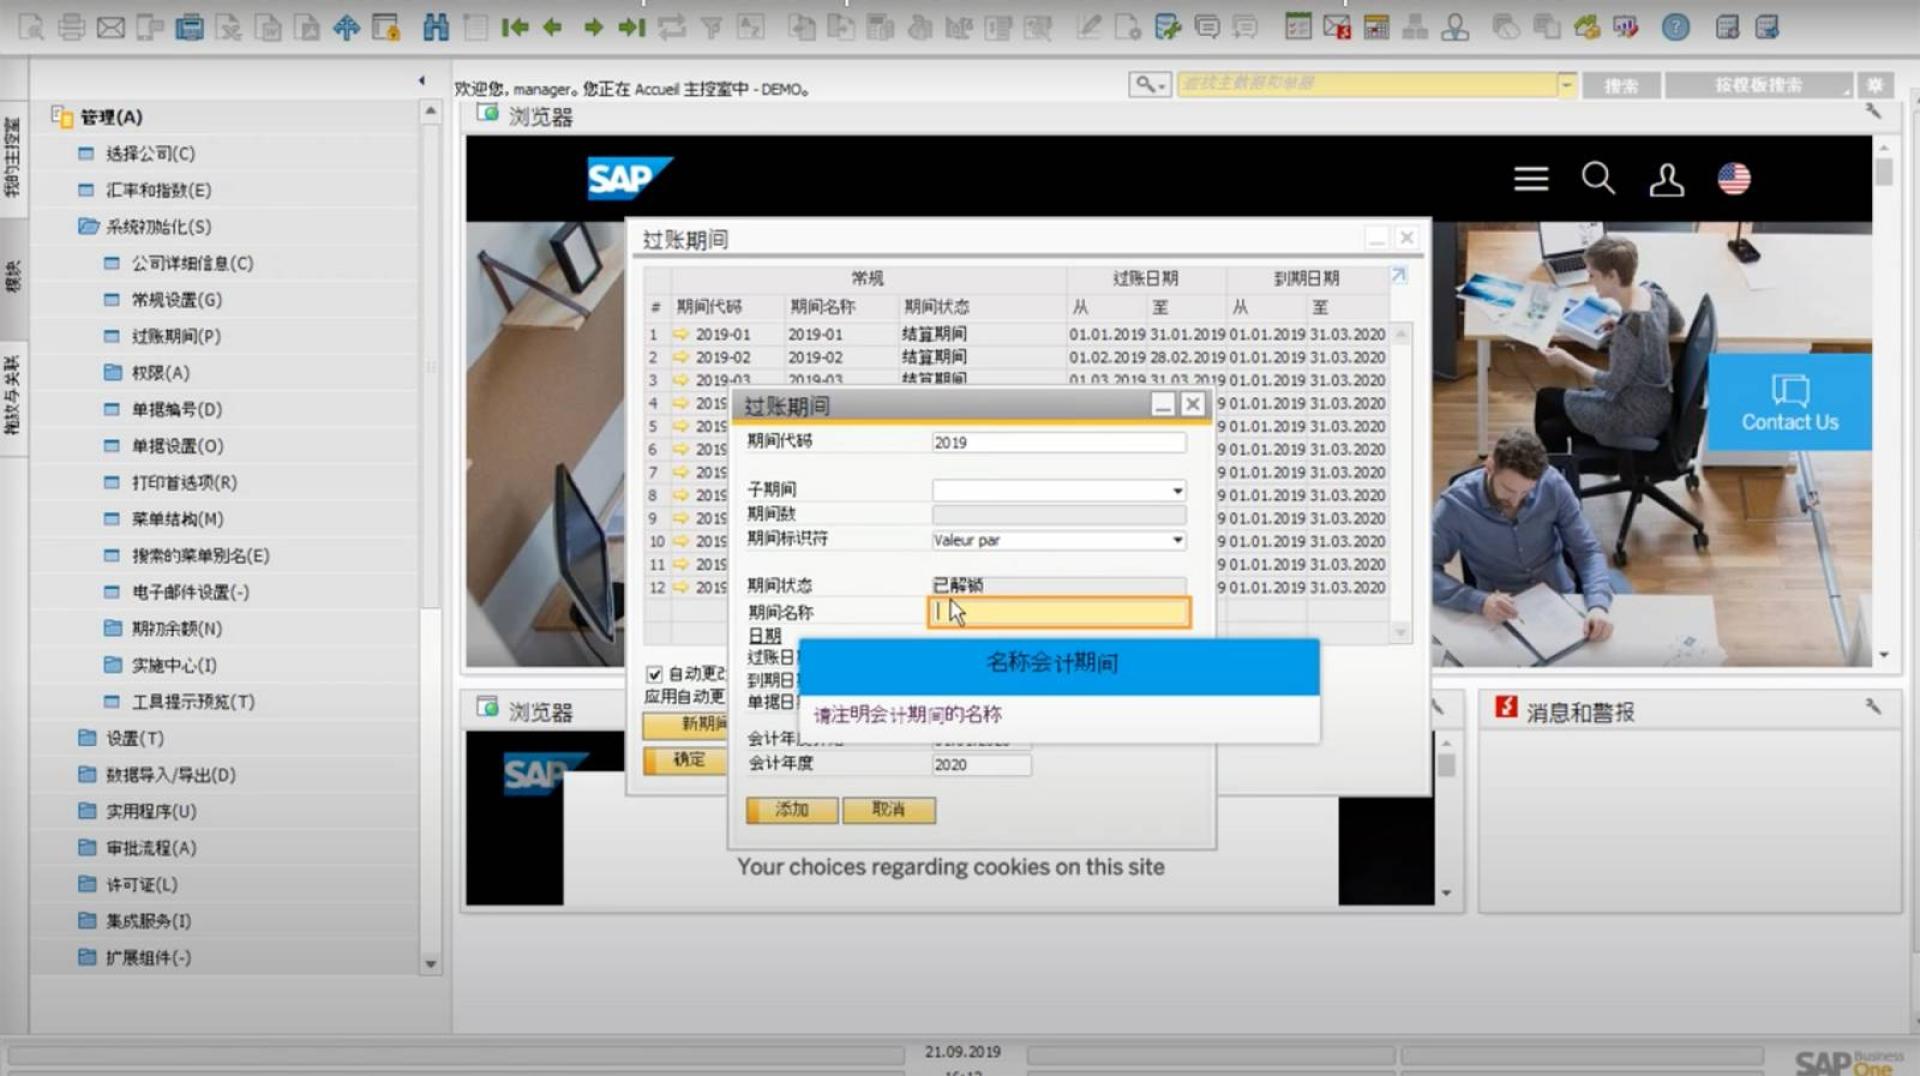1920x1076 pixels.
Task: Click the binoculars Find icon in toolbar
Action: pyautogui.click(x=435, y=27)
